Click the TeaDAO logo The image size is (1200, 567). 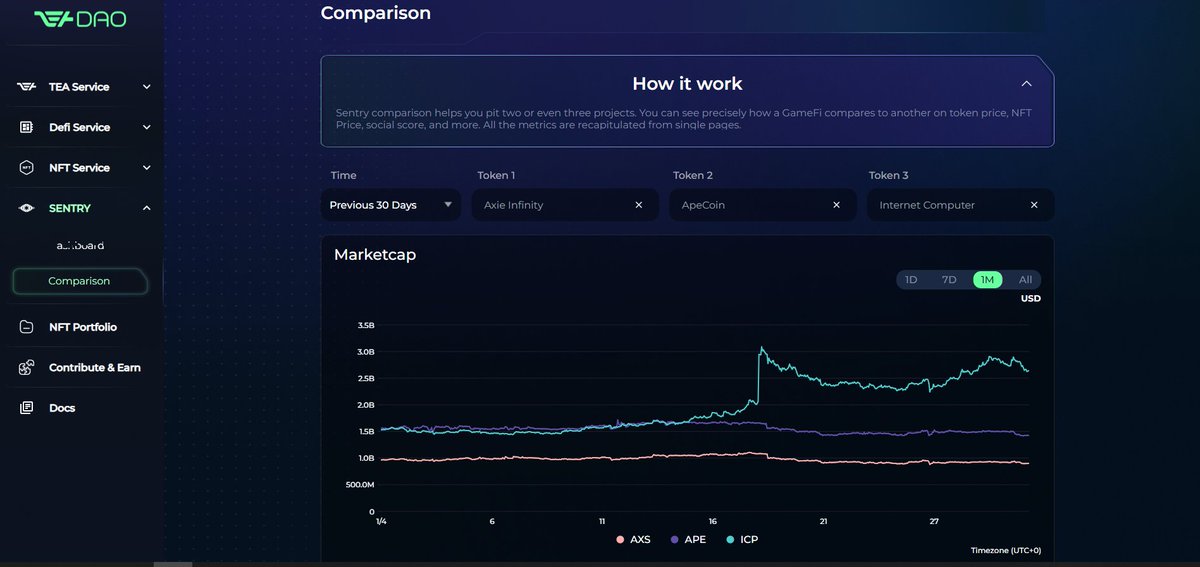(80, 18)
